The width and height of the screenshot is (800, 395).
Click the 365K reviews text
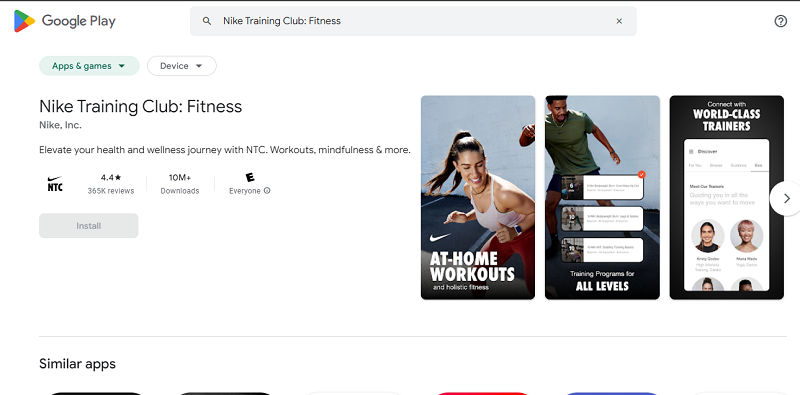tap(111, 191)
